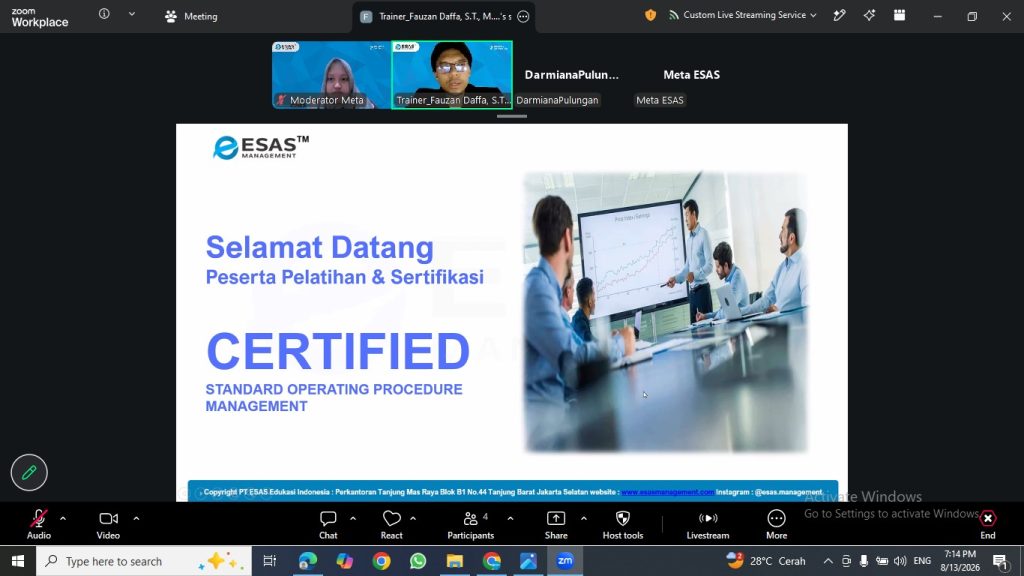
Task: Click the annotate wand icon in title bar
Action: pos(839,15)
